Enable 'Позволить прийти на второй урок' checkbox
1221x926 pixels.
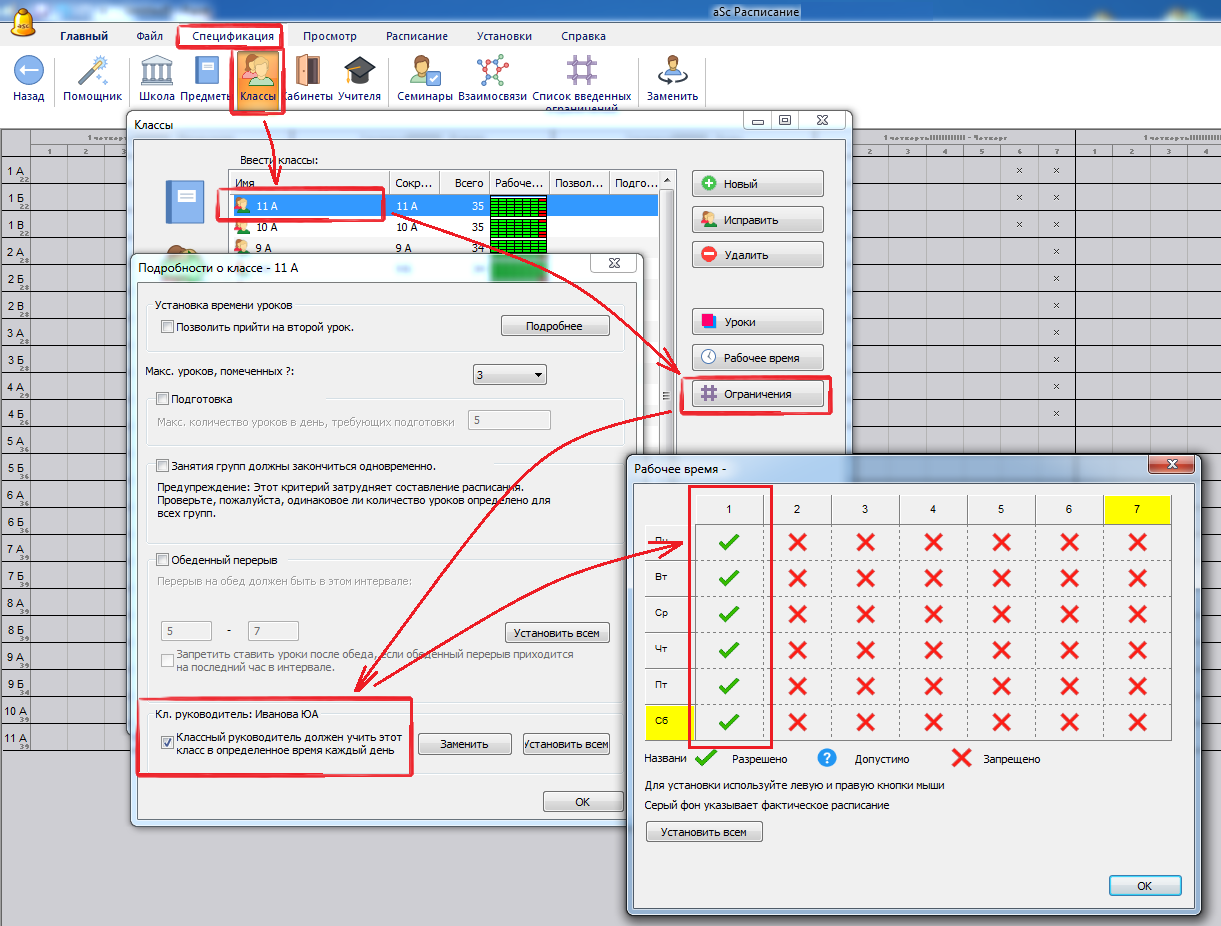coord(167,327)
